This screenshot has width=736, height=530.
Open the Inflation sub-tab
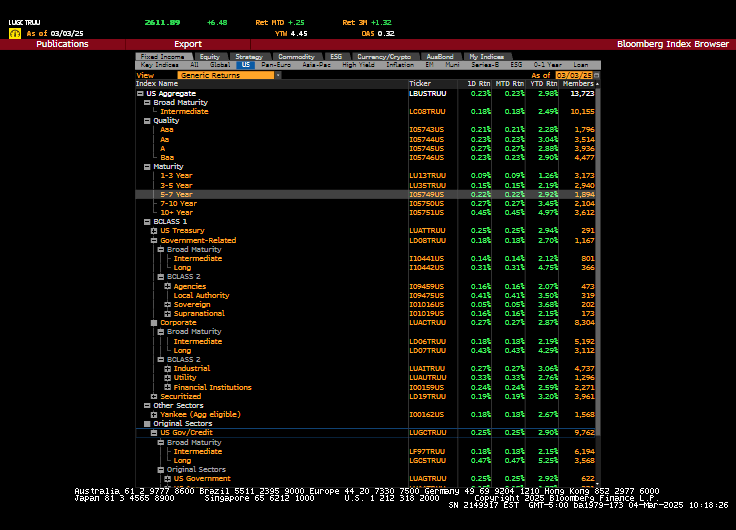[400, 65]
